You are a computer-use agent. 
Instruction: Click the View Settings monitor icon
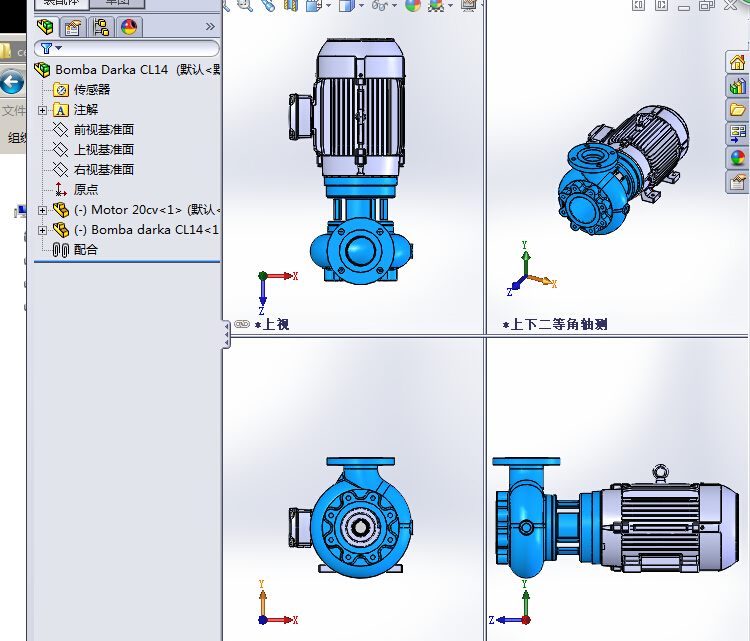click(468, 5)
